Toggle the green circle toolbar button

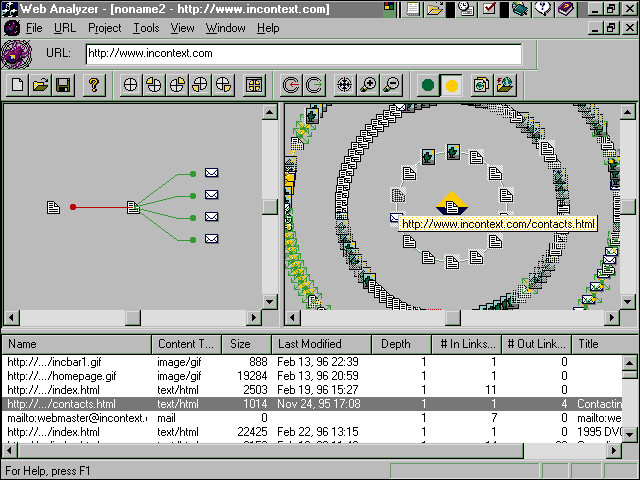tap(428, 85)
